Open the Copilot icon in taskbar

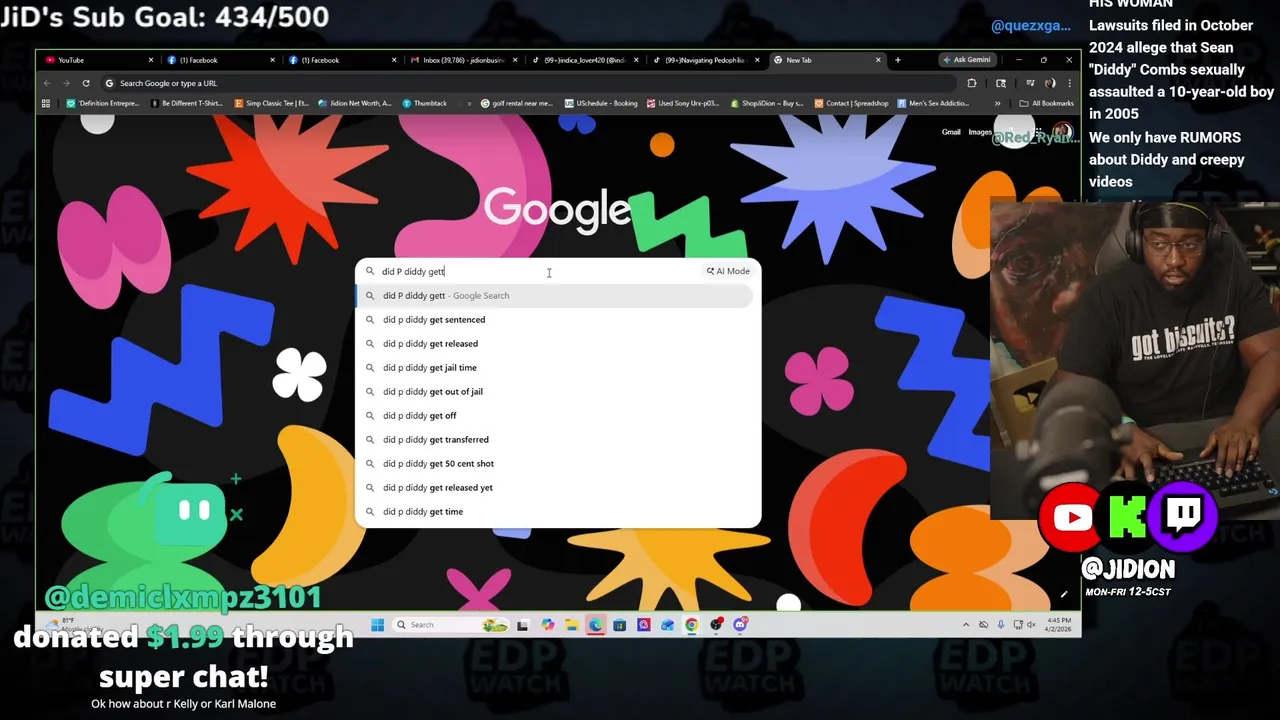547,625
